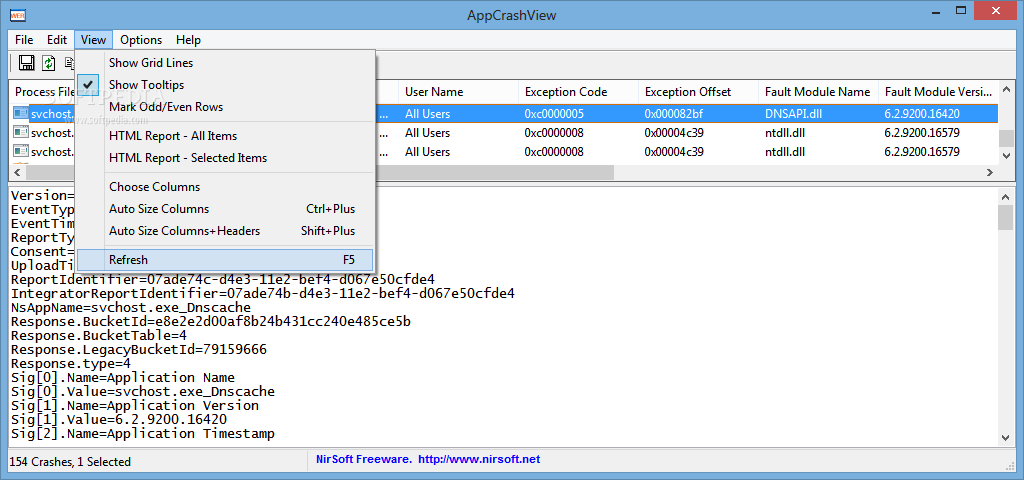This screenshot has height=480, width=1024.
Task: Choose HTML Report - Selected Items
Action: click(x=225, y=158)
